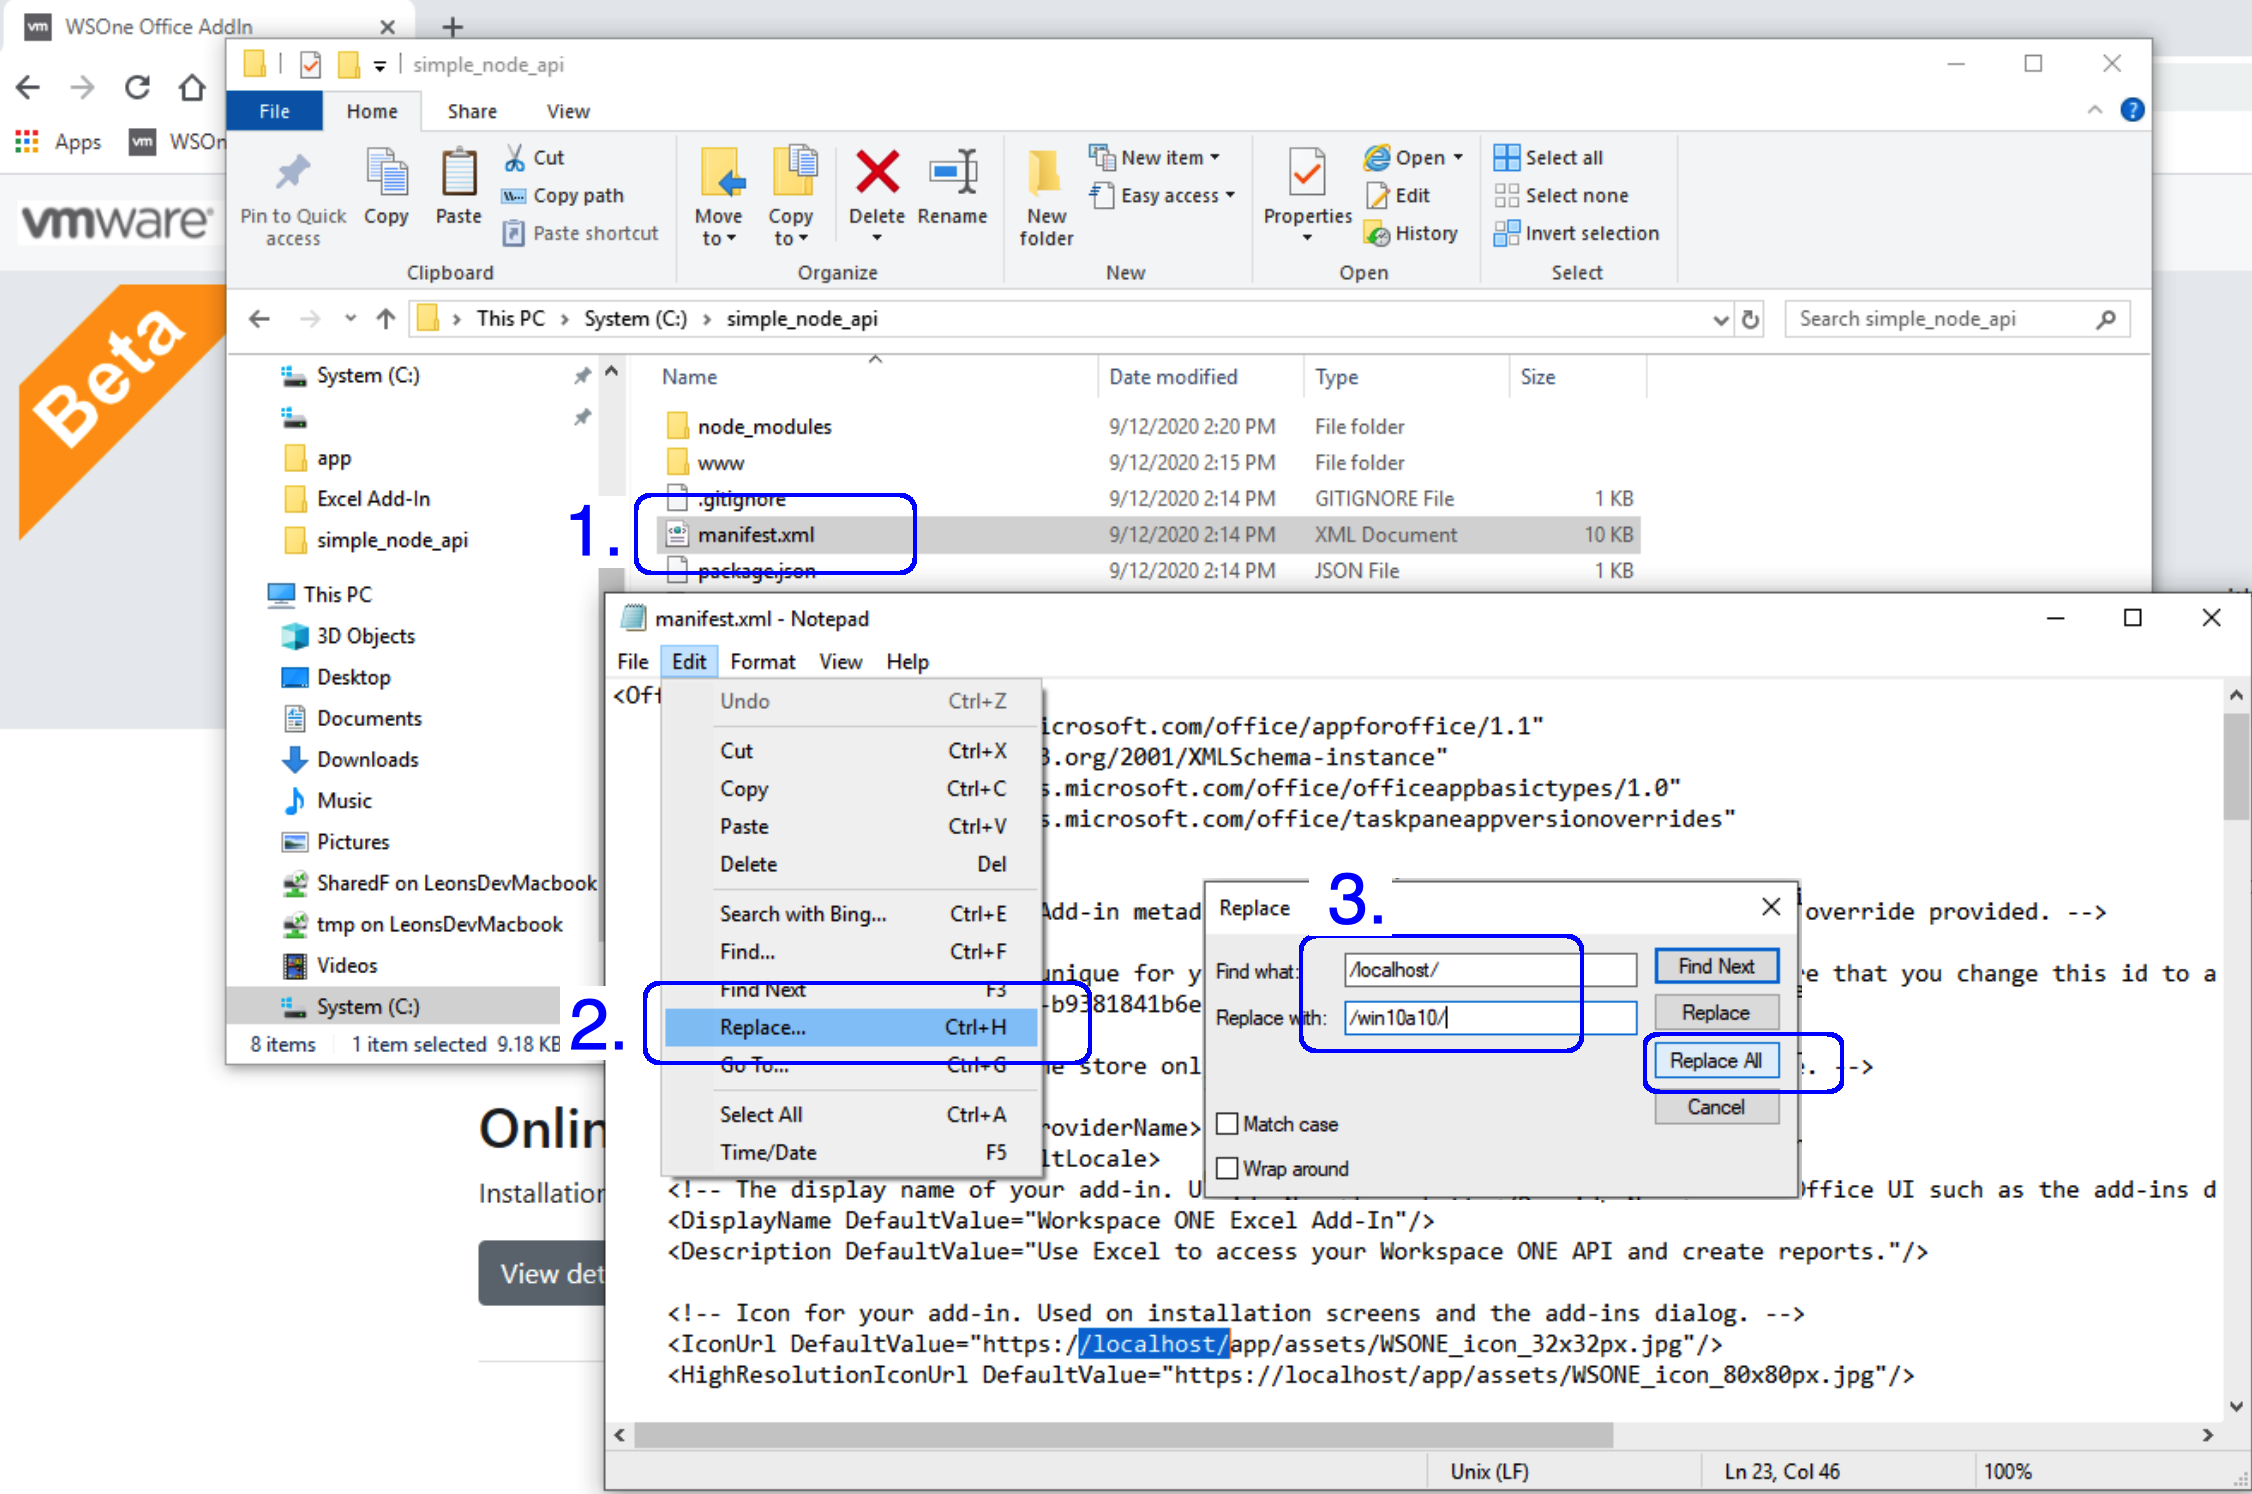Viewport: 2252px width, 1494px height.
Task: Collapse the ribbon with chevron
Action: [2095, 110]
